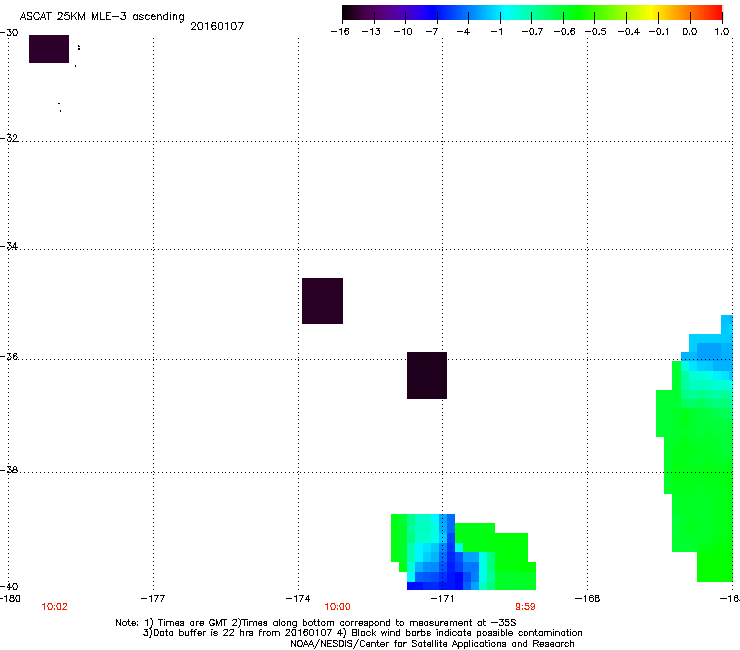This screenshot has width=740, height=650.
Task: Click the color scale label -16
Action: [x=340, y=32]
